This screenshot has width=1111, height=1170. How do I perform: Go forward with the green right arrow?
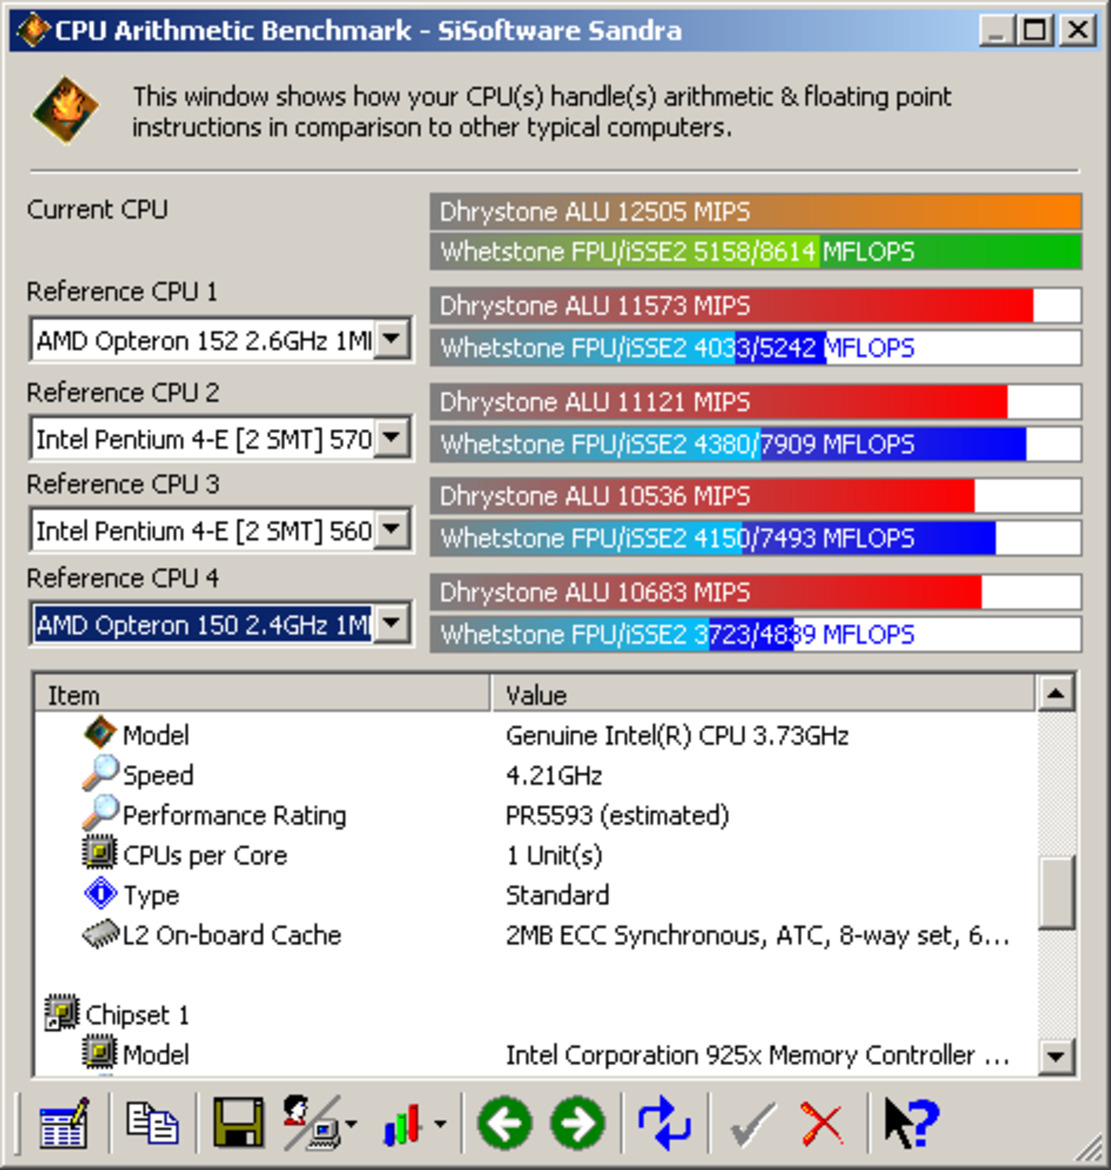click(578, 1122)
